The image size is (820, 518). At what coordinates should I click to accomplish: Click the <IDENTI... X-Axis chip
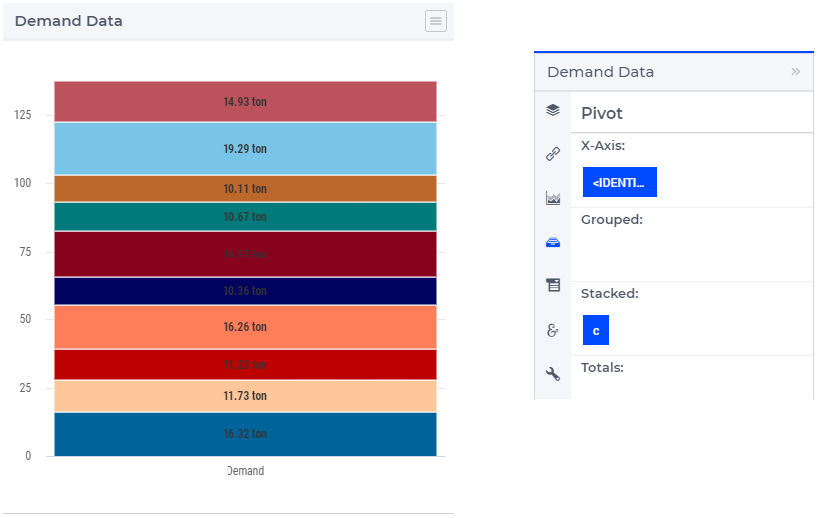click(x=620, y=182)
